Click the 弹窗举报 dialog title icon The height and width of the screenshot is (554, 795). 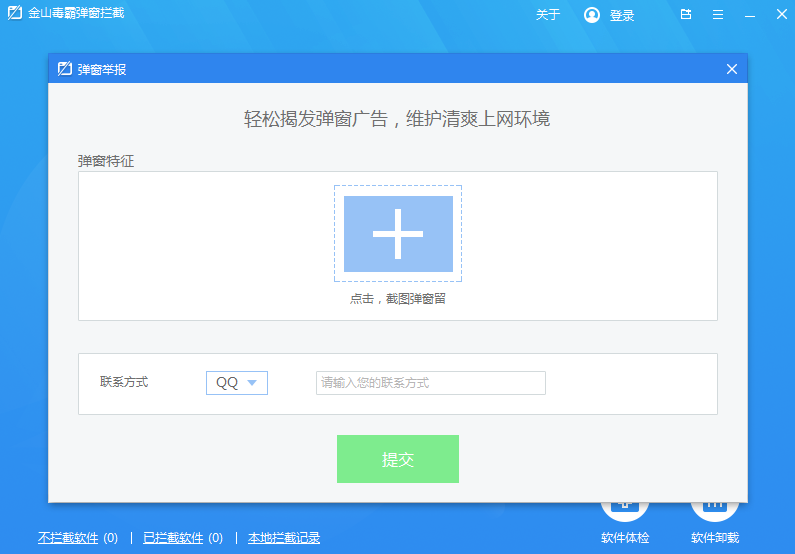coord(65,69)
